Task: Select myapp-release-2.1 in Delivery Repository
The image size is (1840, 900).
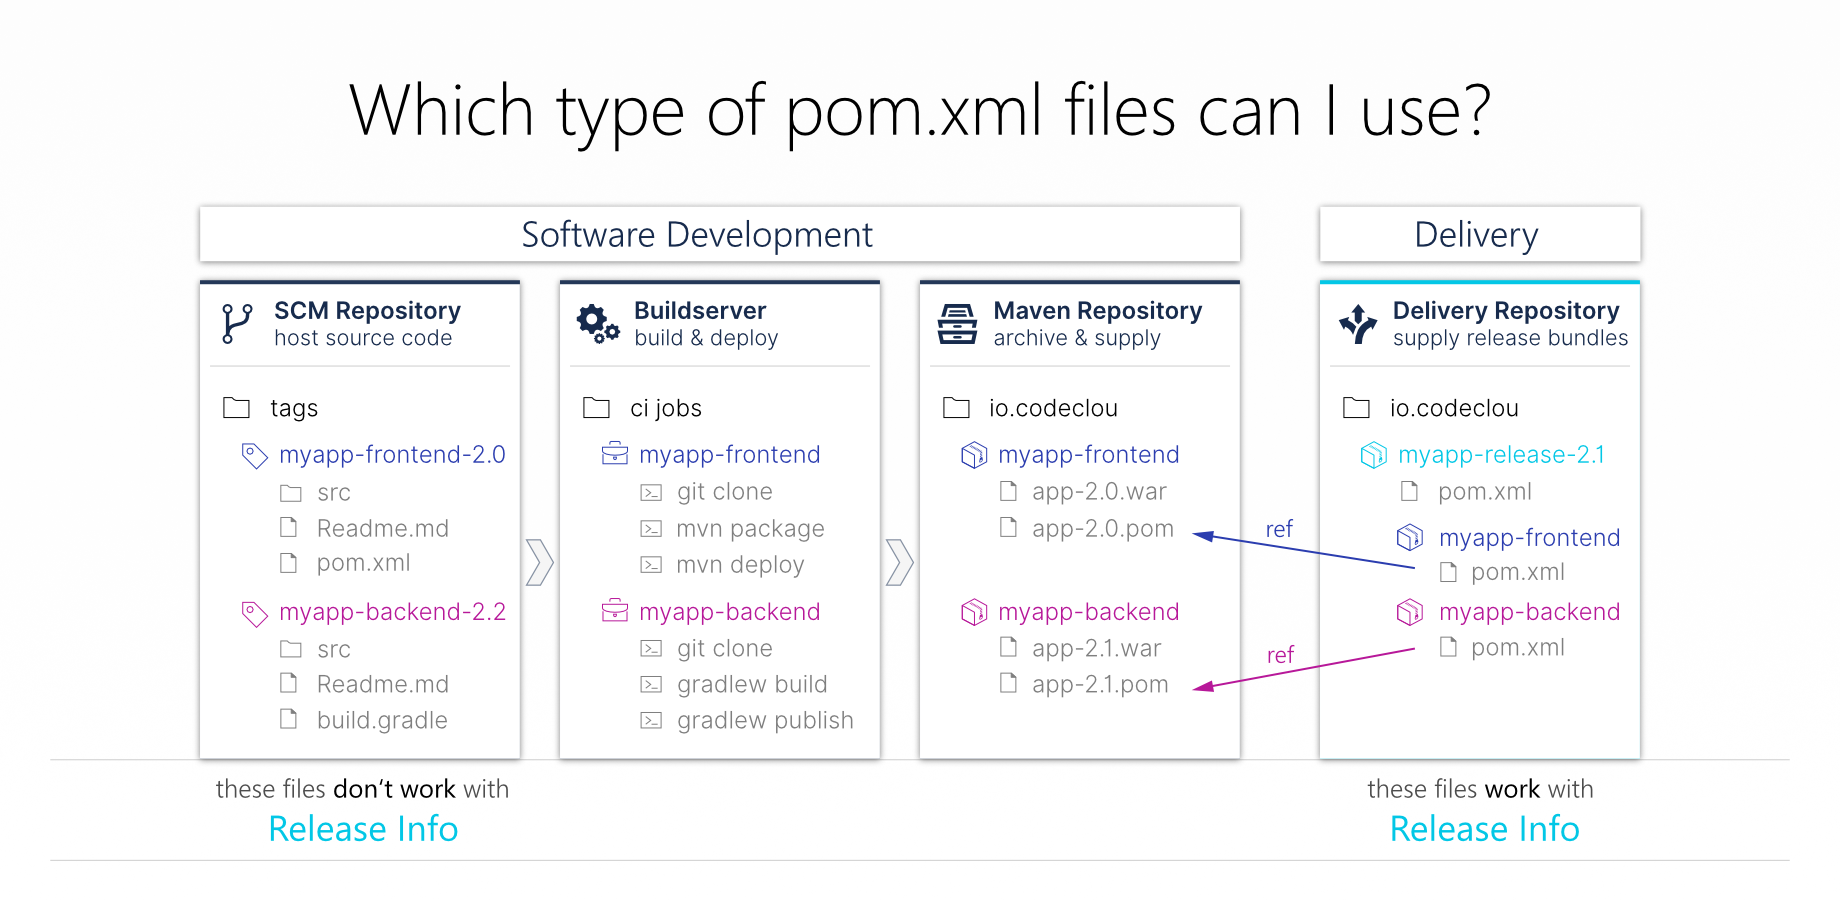Action: (x=1502, y=455)
